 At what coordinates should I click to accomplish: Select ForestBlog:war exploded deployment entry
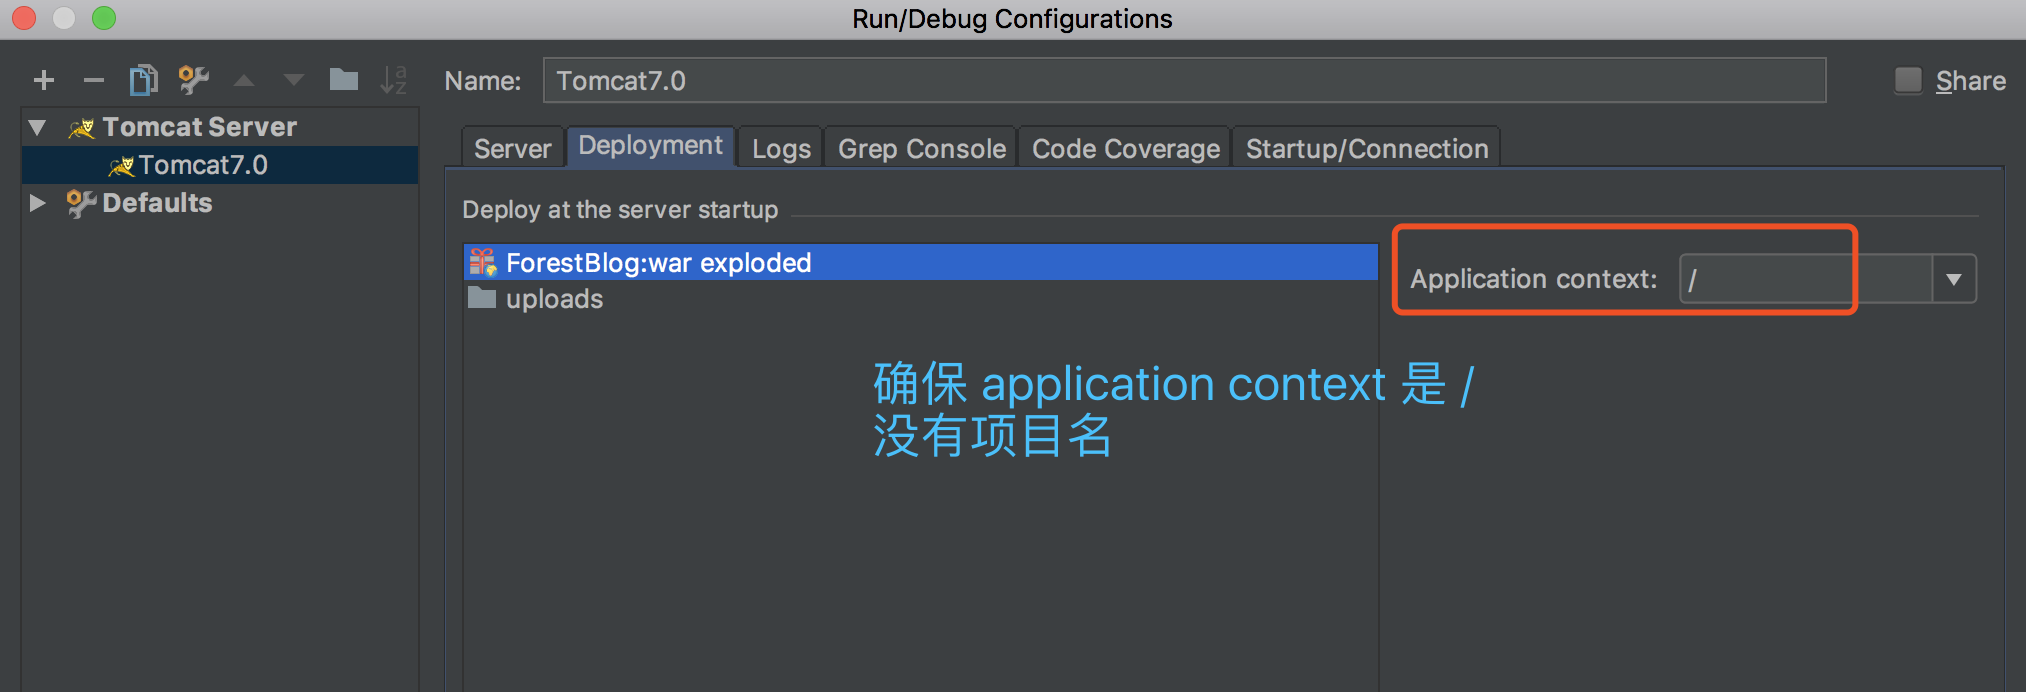click(921, 262)
